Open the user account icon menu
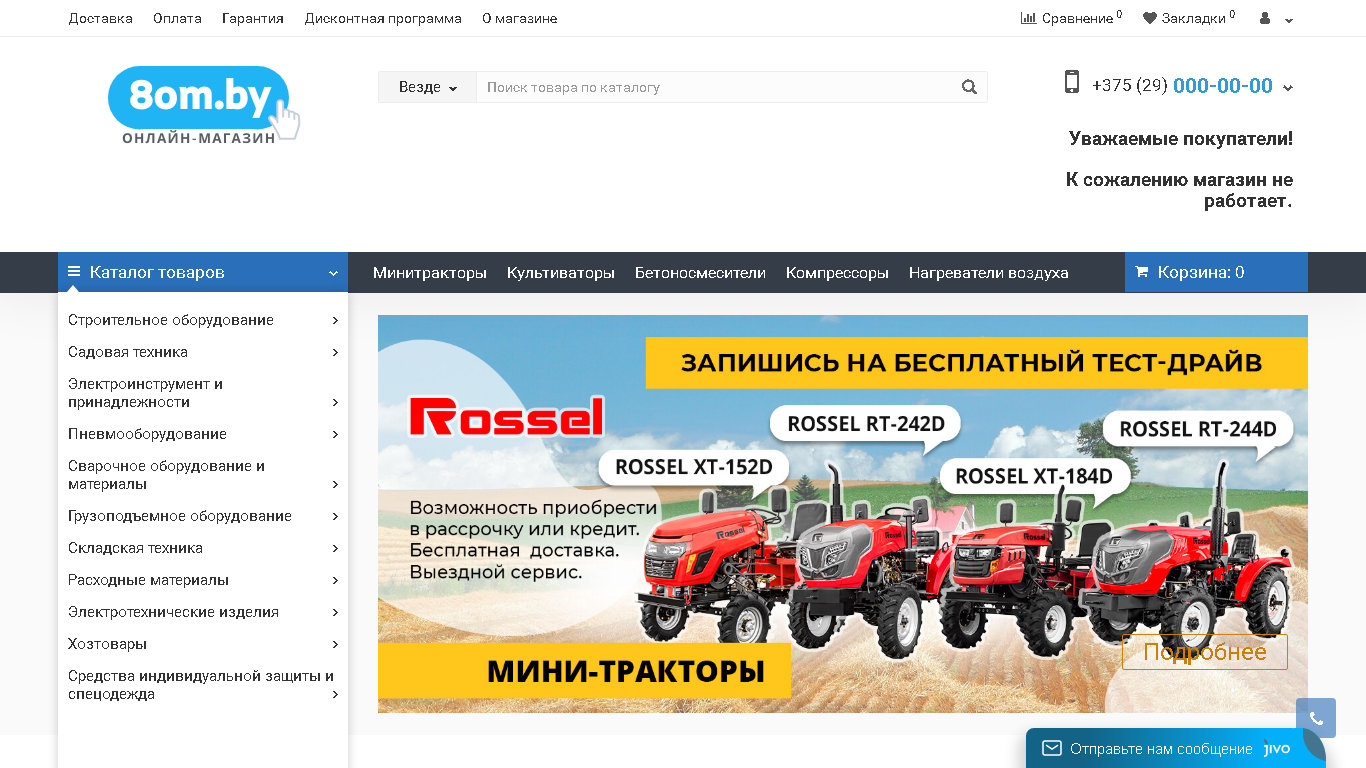 1275,18
